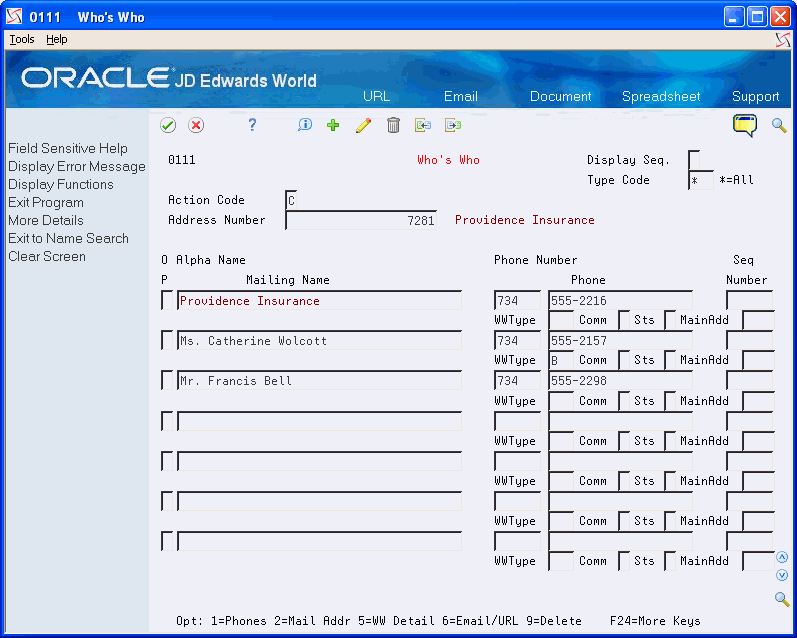Click Exit Program link
The width and height of the screenshot is (797, 638).
(46, 202)
